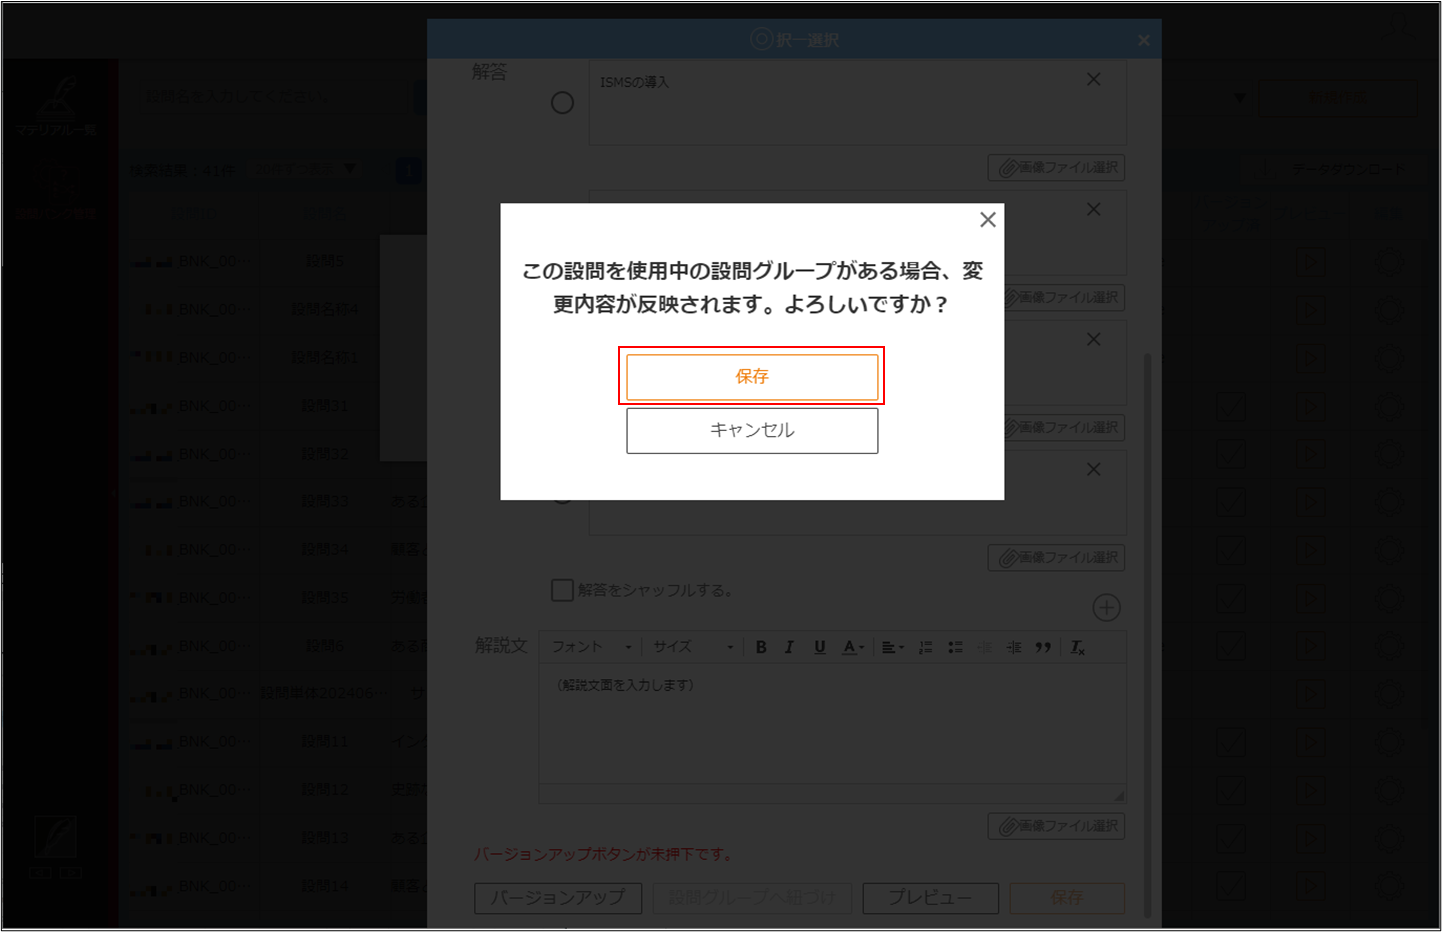
Task: Apply block quote formatting
Action: pyautogui.click(x=1043, y=647)
